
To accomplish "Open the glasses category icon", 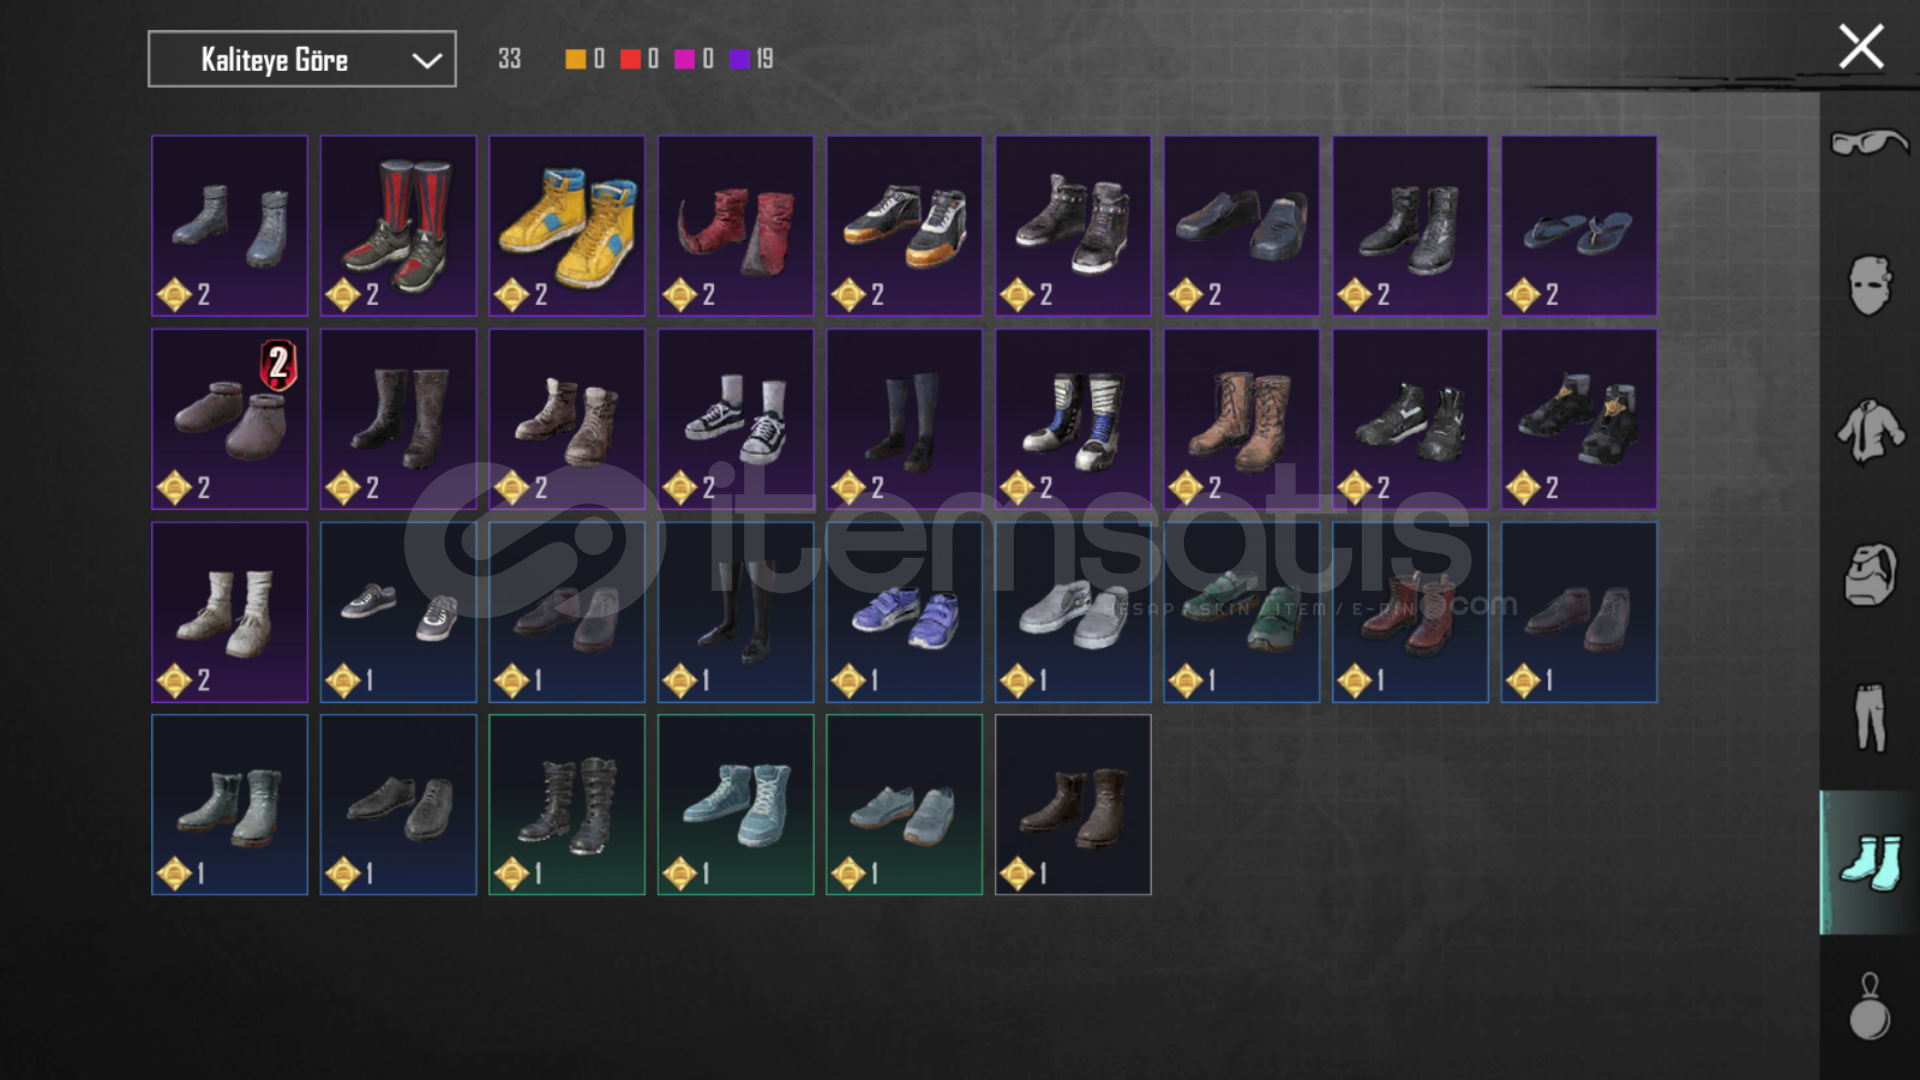I will (1869, 143).
